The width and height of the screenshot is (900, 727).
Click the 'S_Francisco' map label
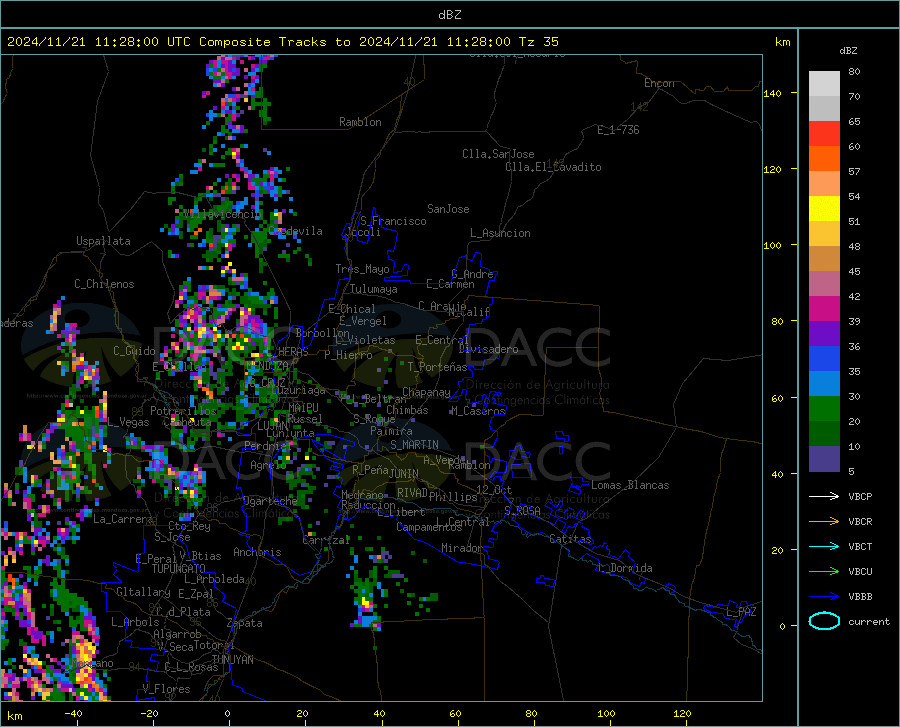click(393, 221)
